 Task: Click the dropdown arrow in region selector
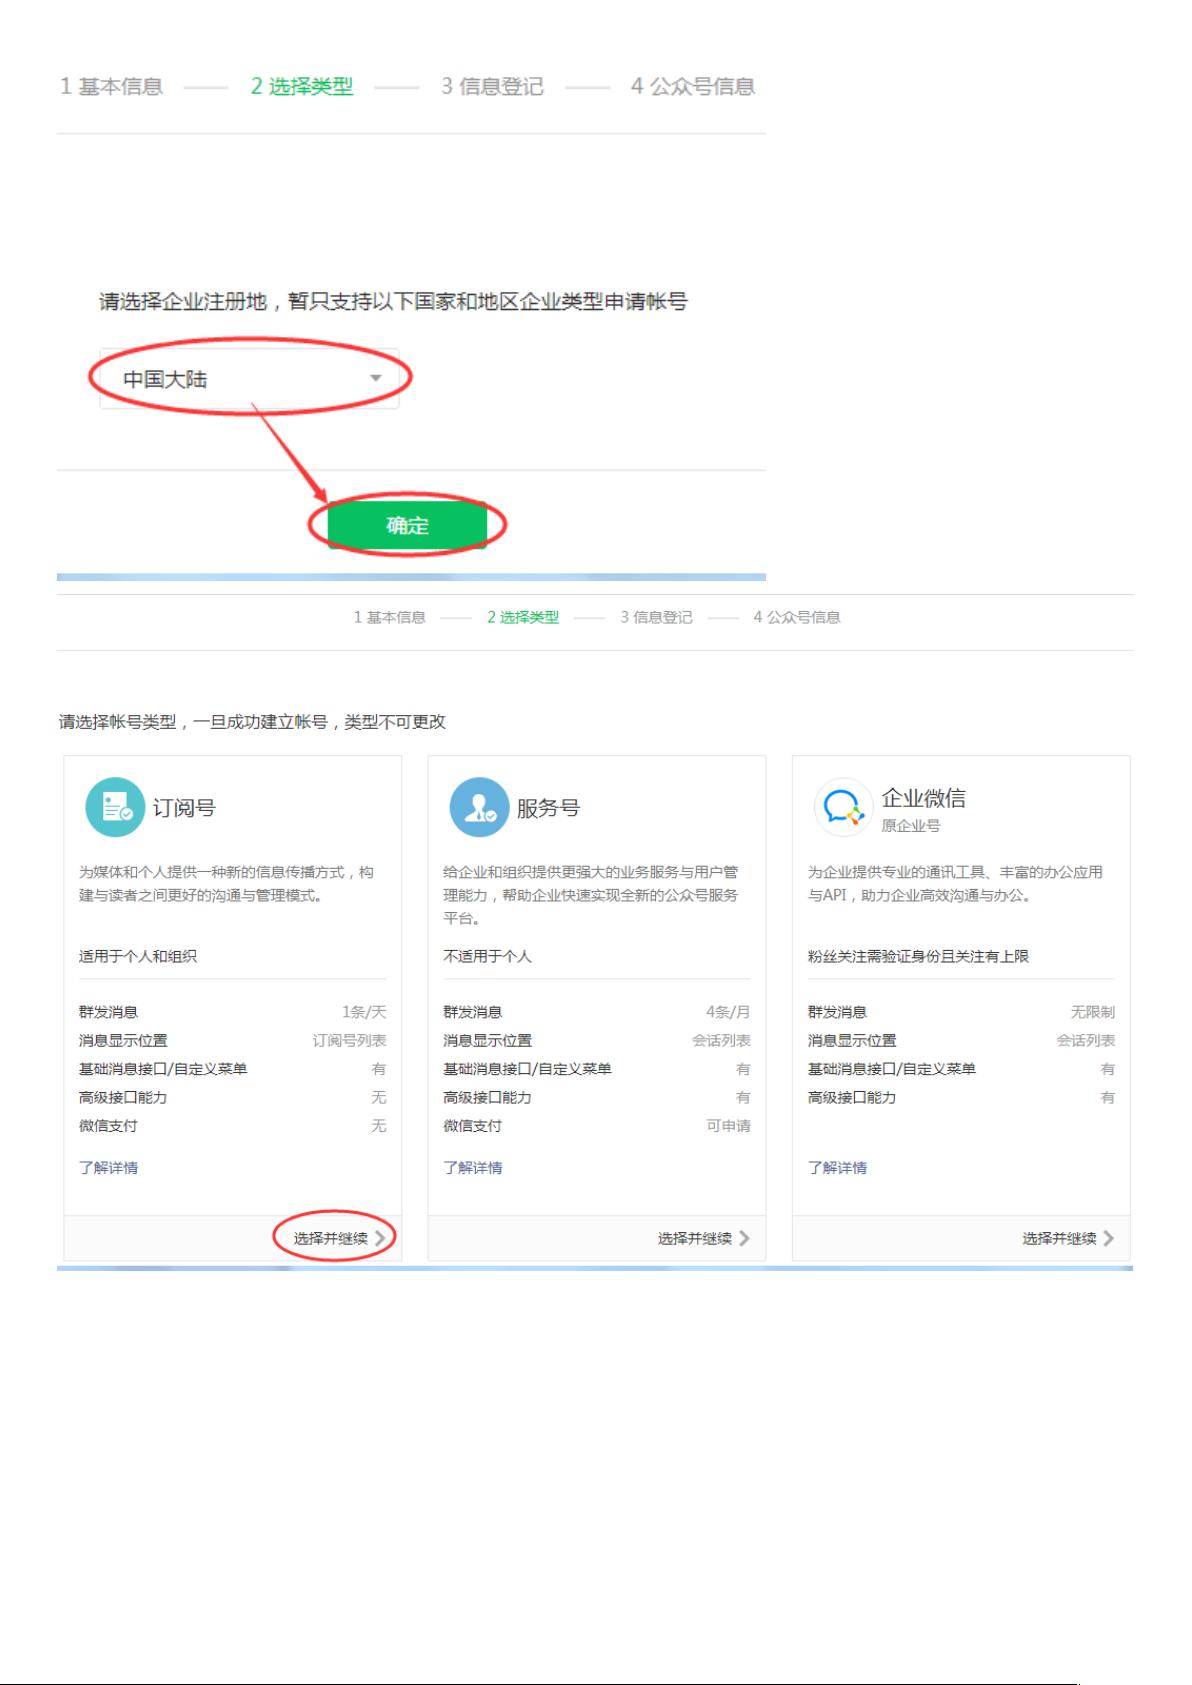376,378
